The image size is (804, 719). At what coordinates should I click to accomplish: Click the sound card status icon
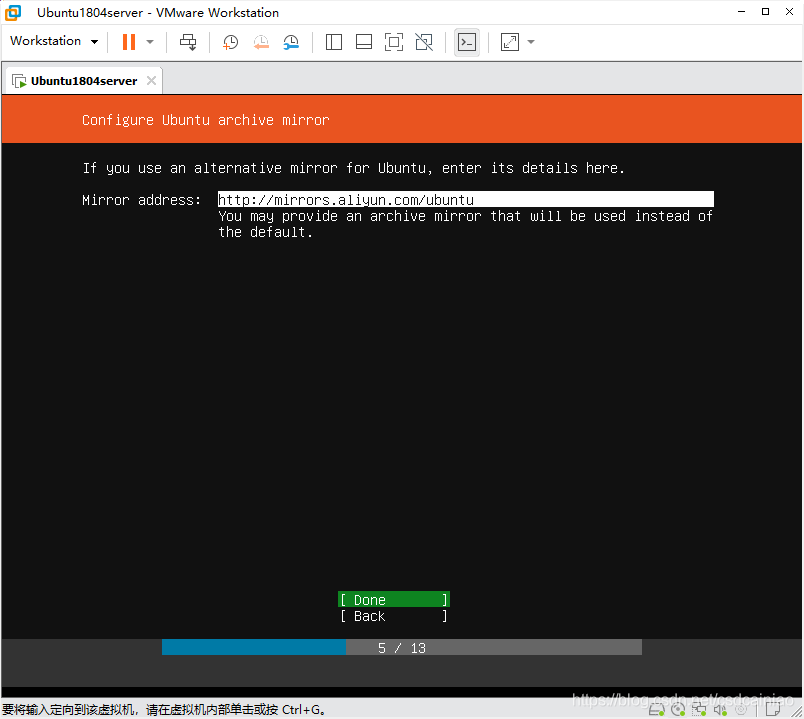click(x=720, y=710)
